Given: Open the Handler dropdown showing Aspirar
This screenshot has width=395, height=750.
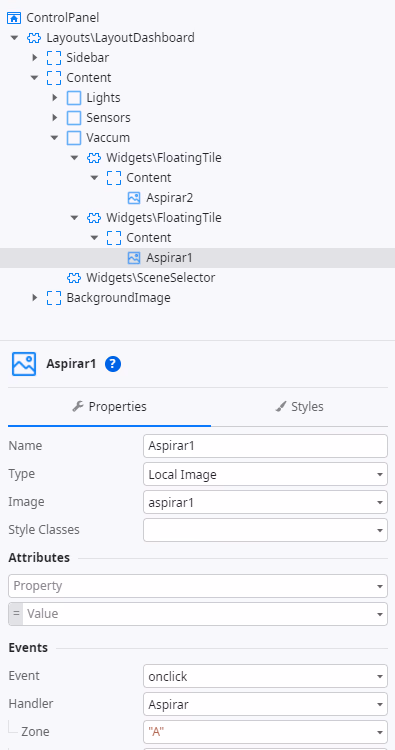Looking at the screenshot, I should (x=265, y=704).
